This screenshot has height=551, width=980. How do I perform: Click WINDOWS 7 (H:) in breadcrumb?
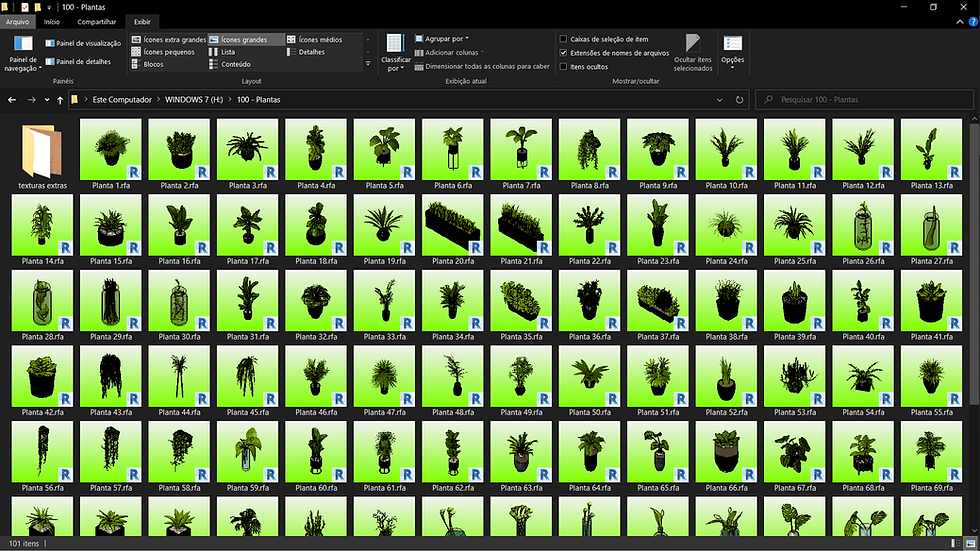tap(194, 100)
